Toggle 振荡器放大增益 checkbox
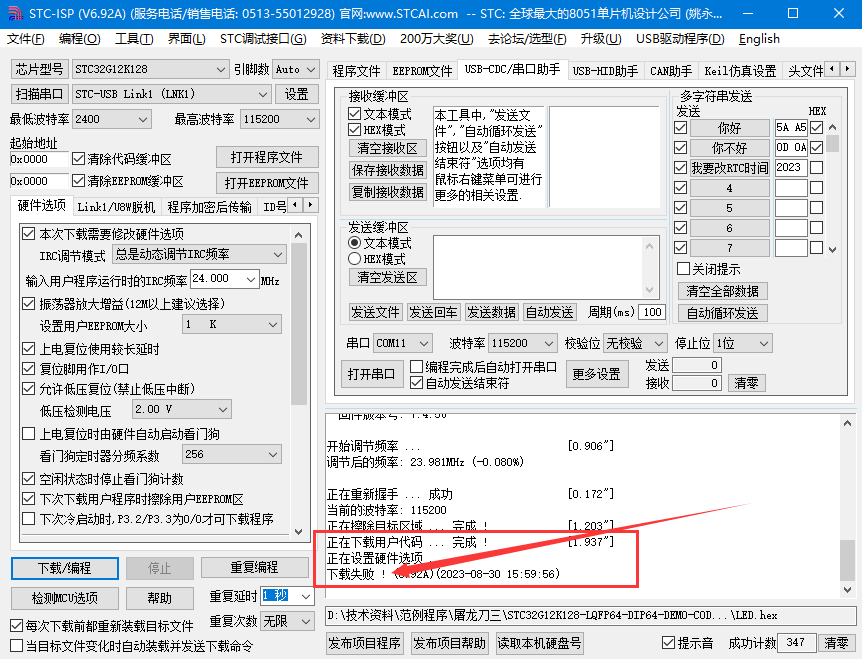The height and width of the screenshot is (659, 862). pyautogui.click(x=29, y=304)
